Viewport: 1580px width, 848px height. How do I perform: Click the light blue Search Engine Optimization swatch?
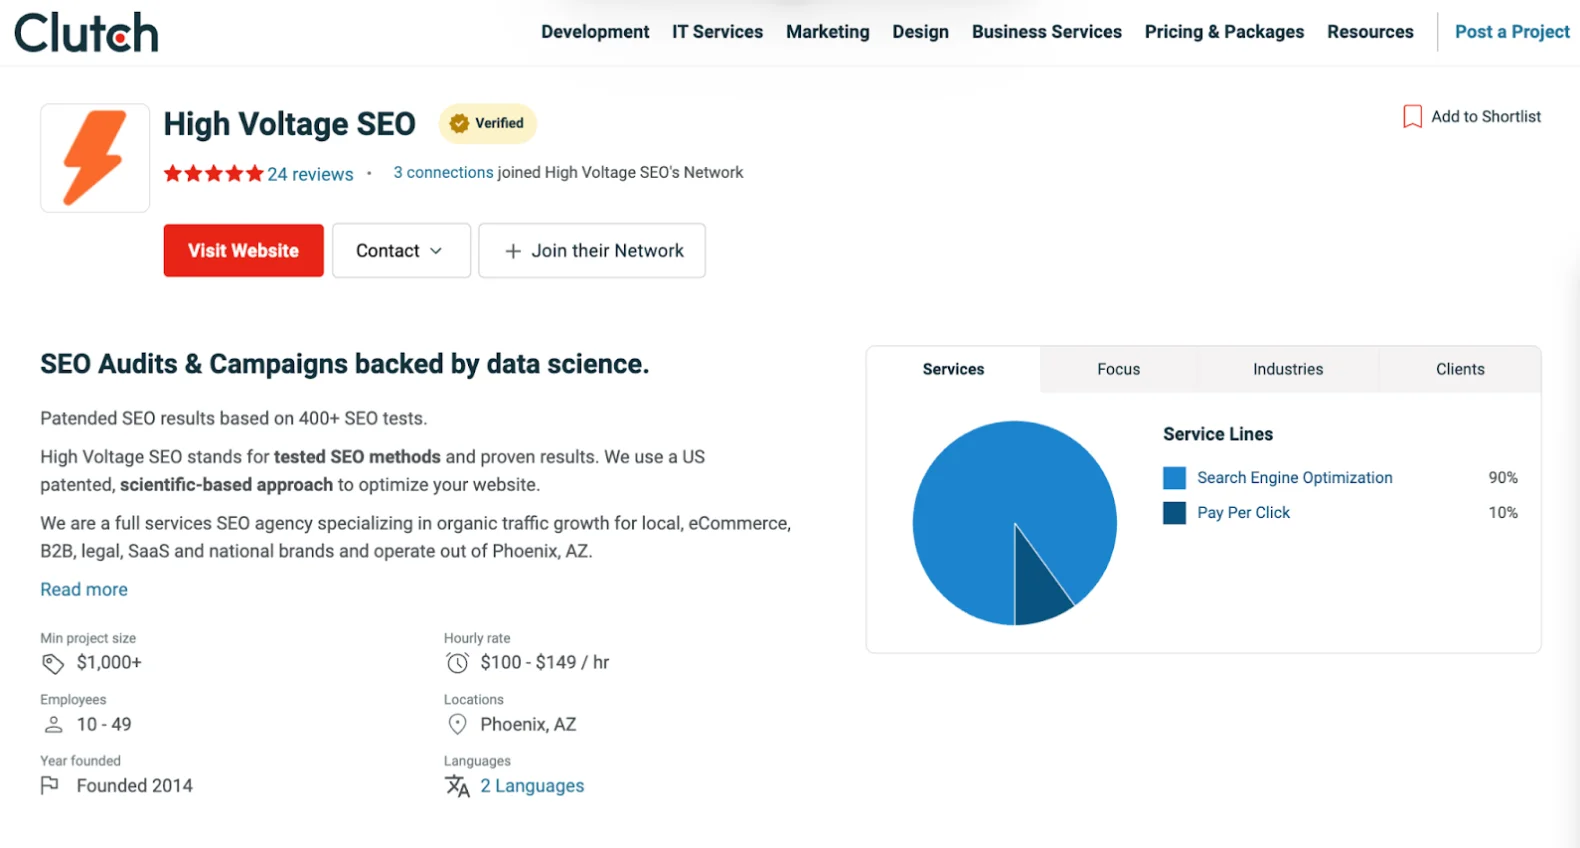(1174, 478)
